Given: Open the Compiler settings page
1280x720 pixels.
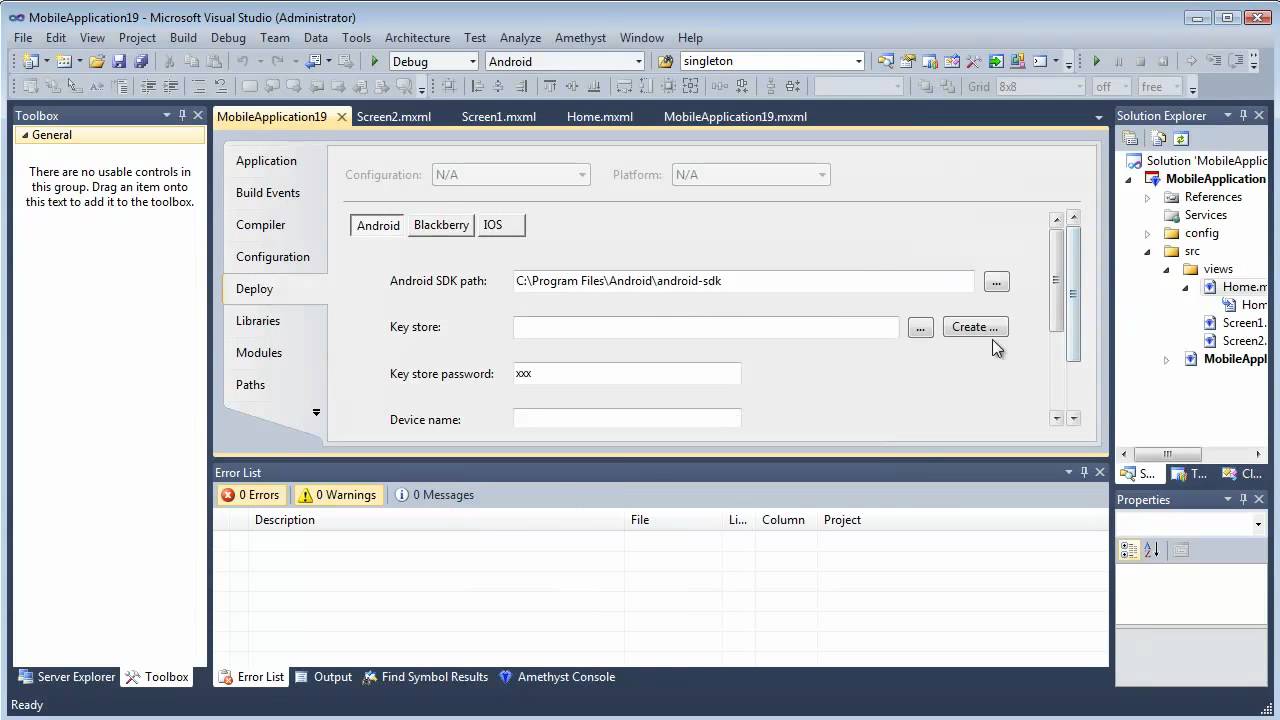Looking at the screenshot, I should coord(260,225).
